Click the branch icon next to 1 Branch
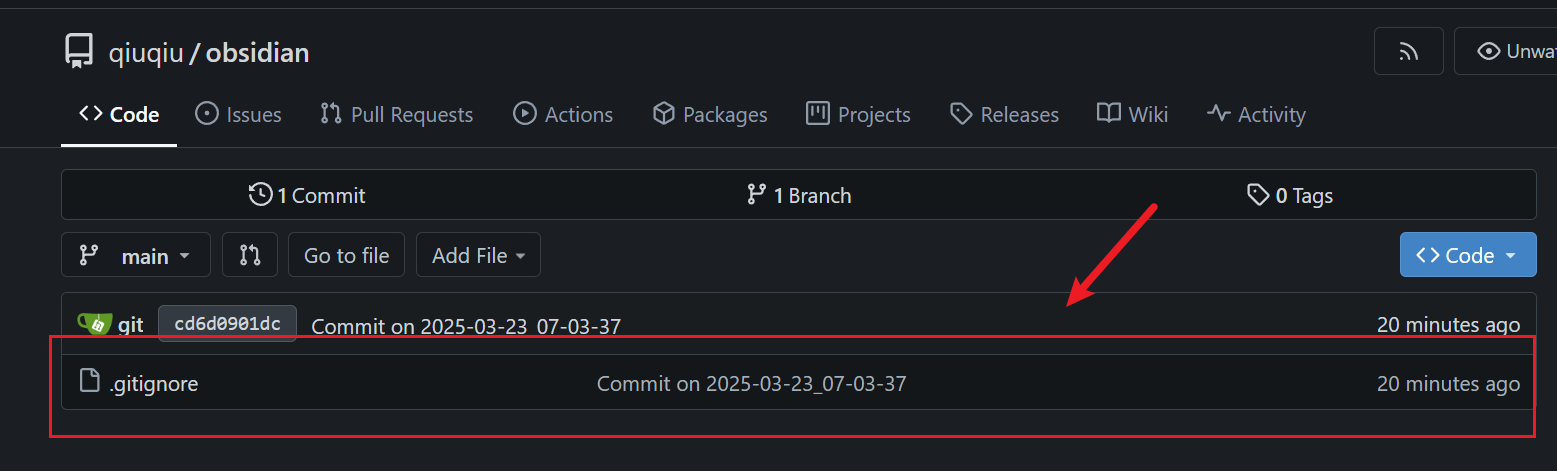 [x=756, y=195]
